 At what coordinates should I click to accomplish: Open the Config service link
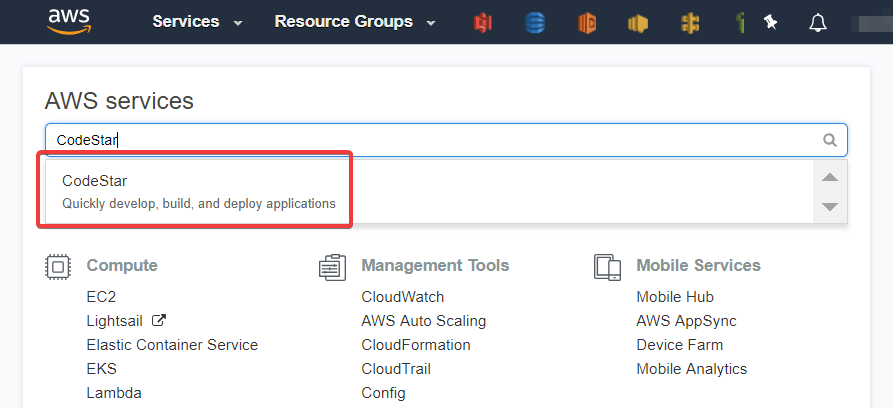[383, 393]
